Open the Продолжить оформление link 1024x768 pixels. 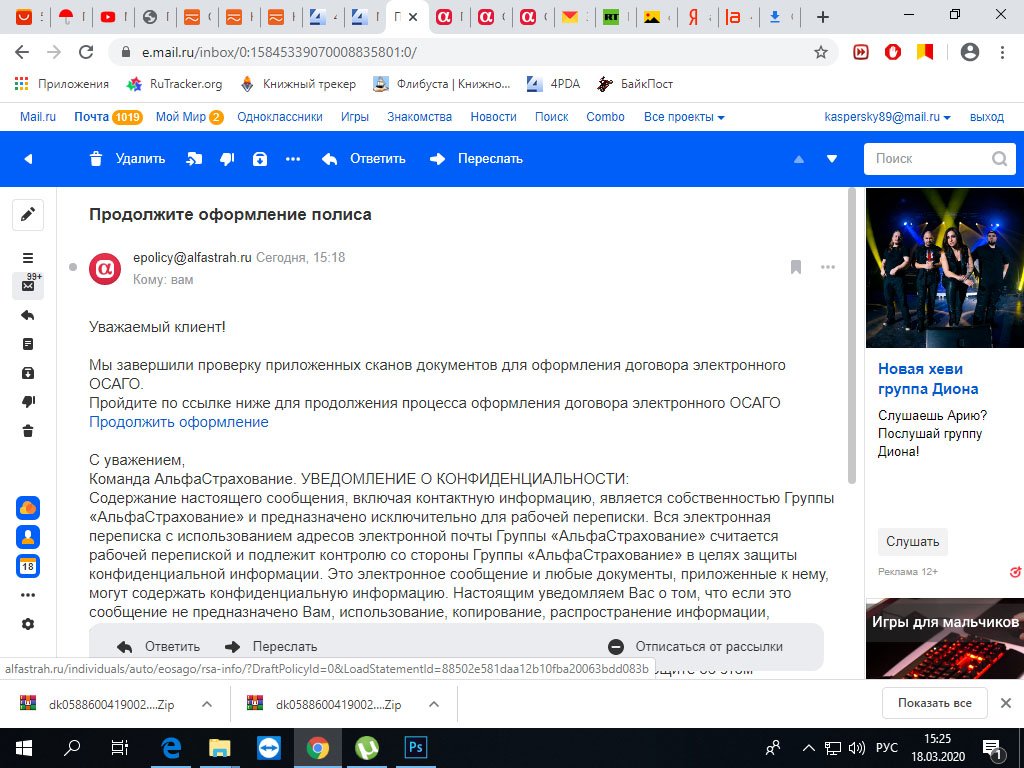[x=179, y=422]
